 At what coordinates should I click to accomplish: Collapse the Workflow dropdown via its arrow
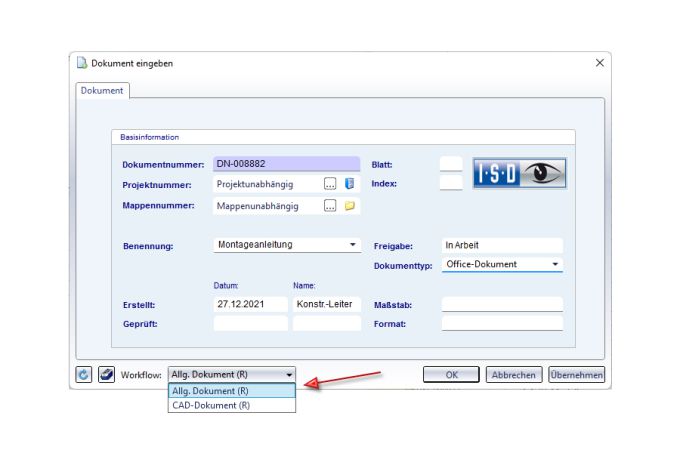pyautogui.click(x=290, y=375)
